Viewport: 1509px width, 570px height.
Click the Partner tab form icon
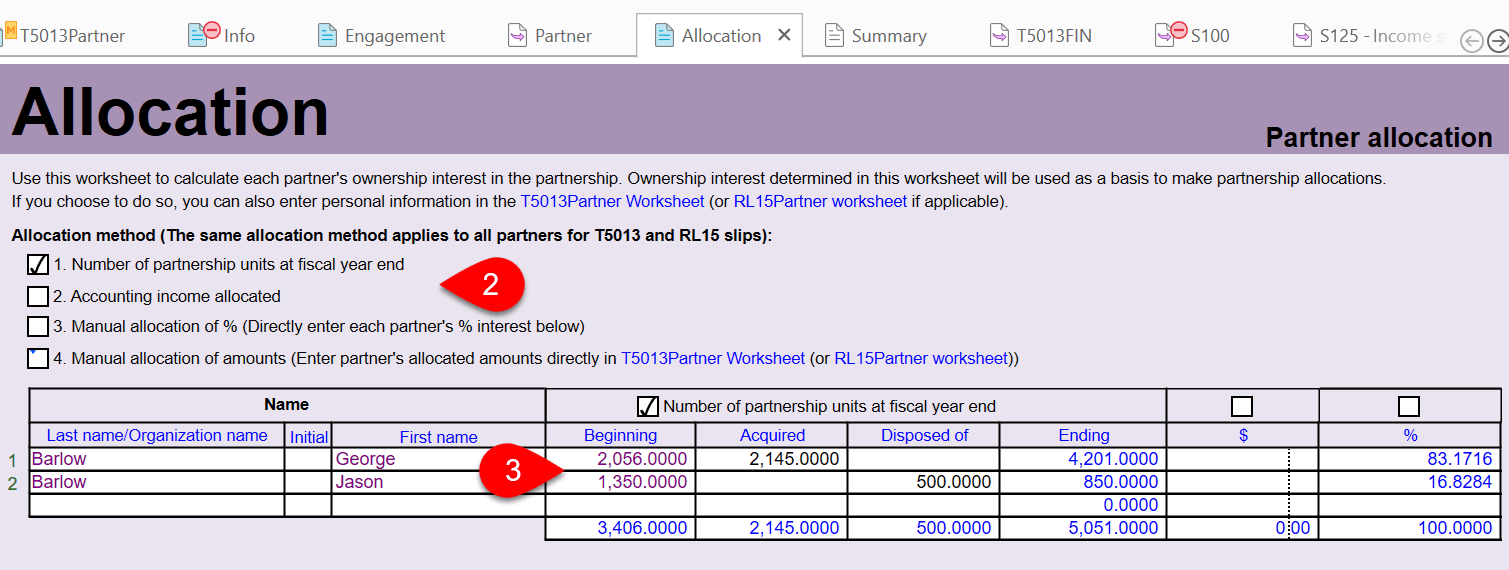point(517,35)
